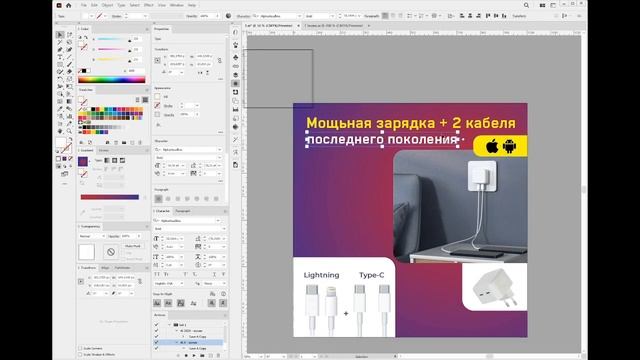This screenshot has width=640, height=360.
Task: Click the Home icon in top bar
Action: pos(69,5)
